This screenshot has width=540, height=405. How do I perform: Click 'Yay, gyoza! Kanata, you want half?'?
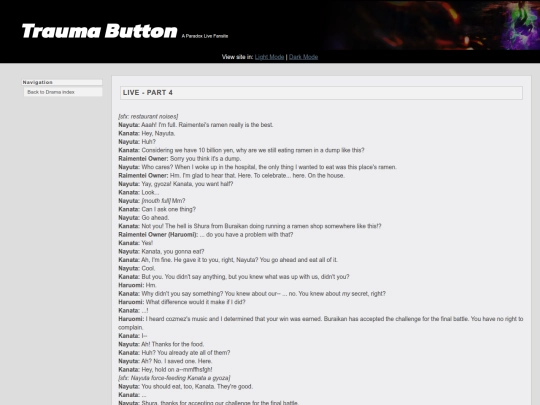(176, 184)
